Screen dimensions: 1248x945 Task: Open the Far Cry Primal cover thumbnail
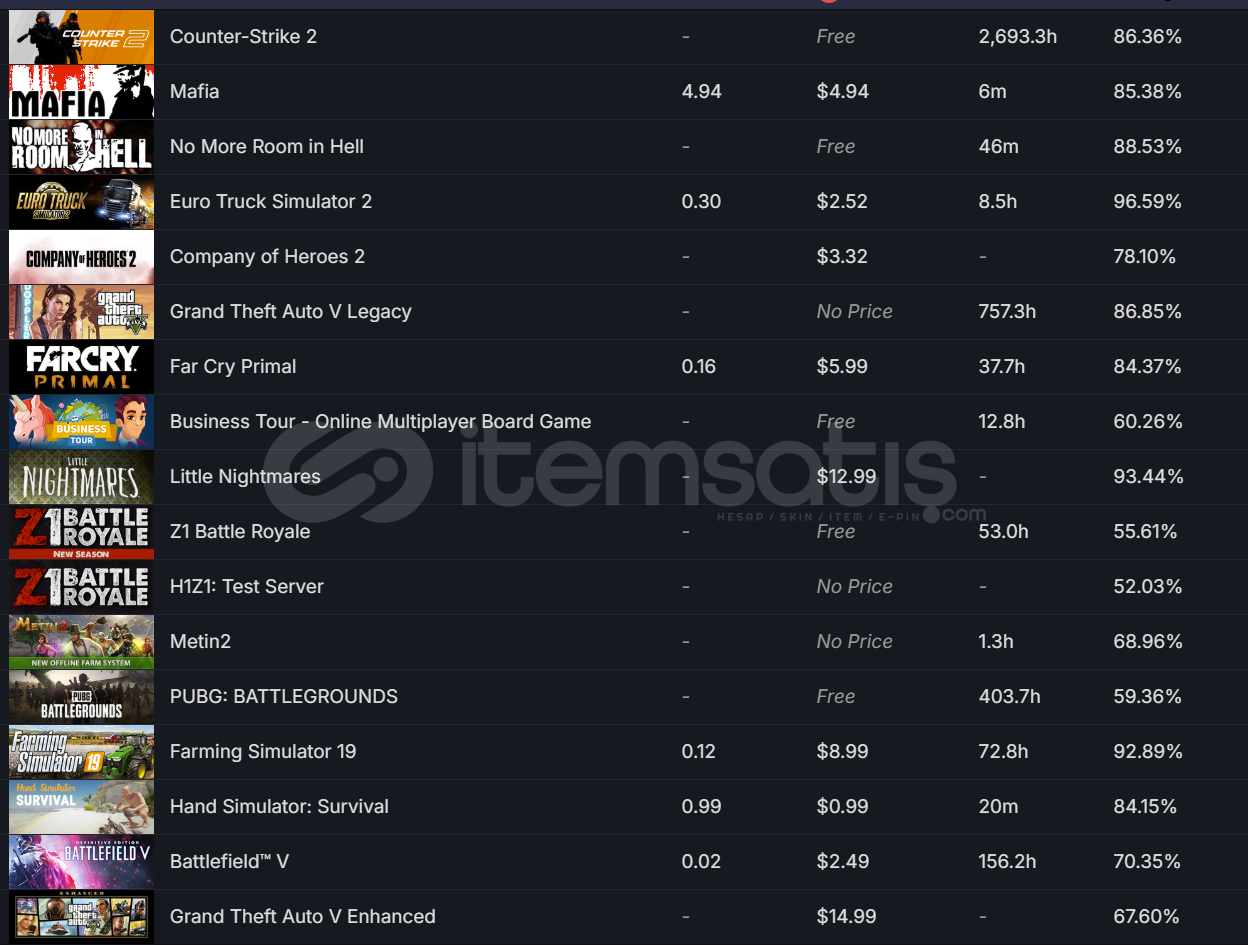81,367
